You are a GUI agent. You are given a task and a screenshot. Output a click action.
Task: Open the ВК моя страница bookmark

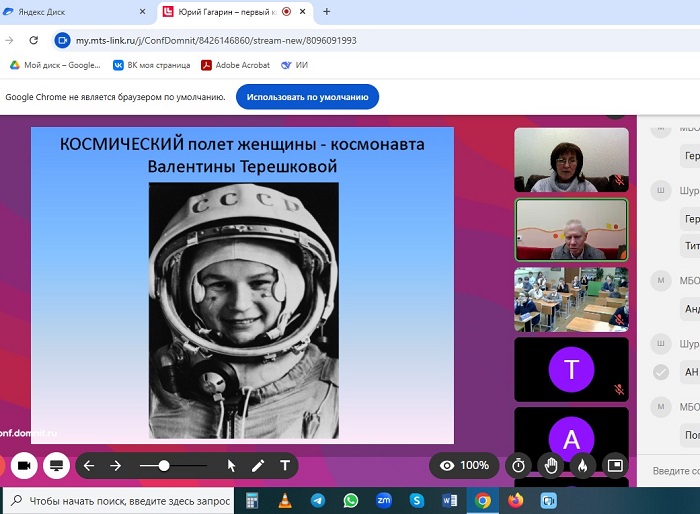[152, 65]
